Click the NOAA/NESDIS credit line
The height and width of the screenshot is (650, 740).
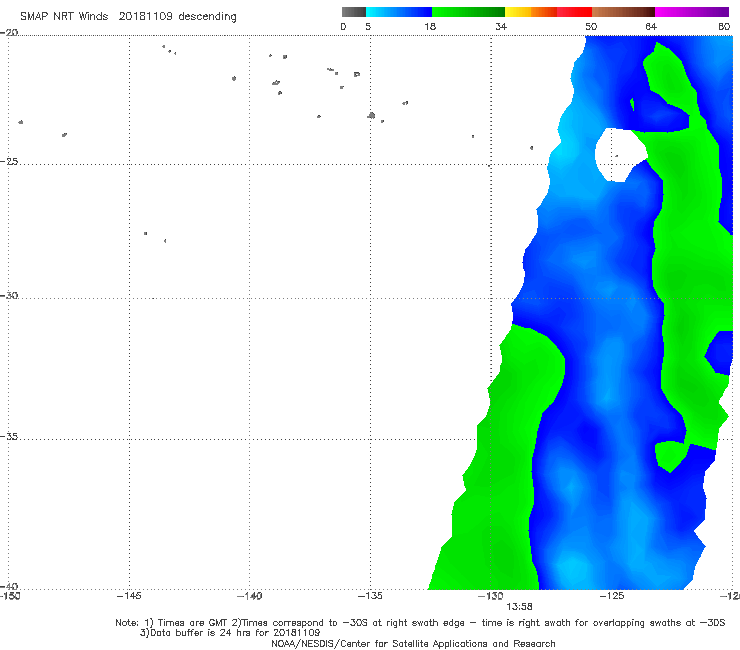(x=413, y=643)
